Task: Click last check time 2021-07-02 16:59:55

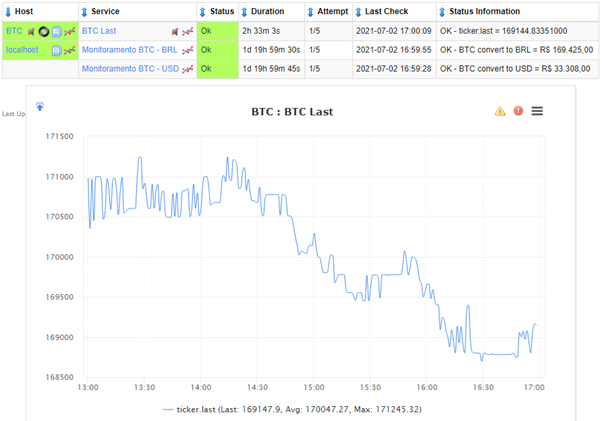Action: [x=394, y=50]
